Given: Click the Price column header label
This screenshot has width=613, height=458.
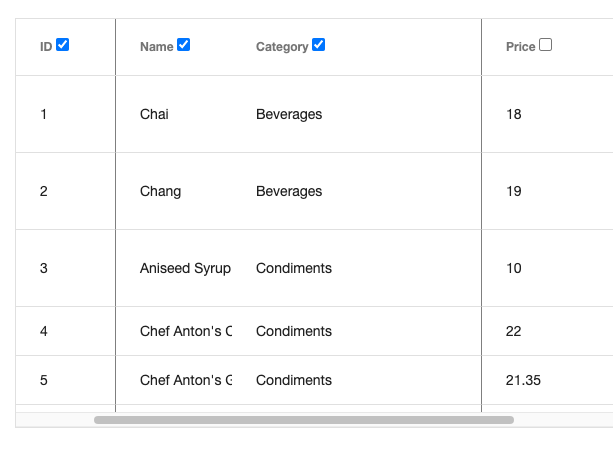Looking at the screenshot, I should point(520,47).
